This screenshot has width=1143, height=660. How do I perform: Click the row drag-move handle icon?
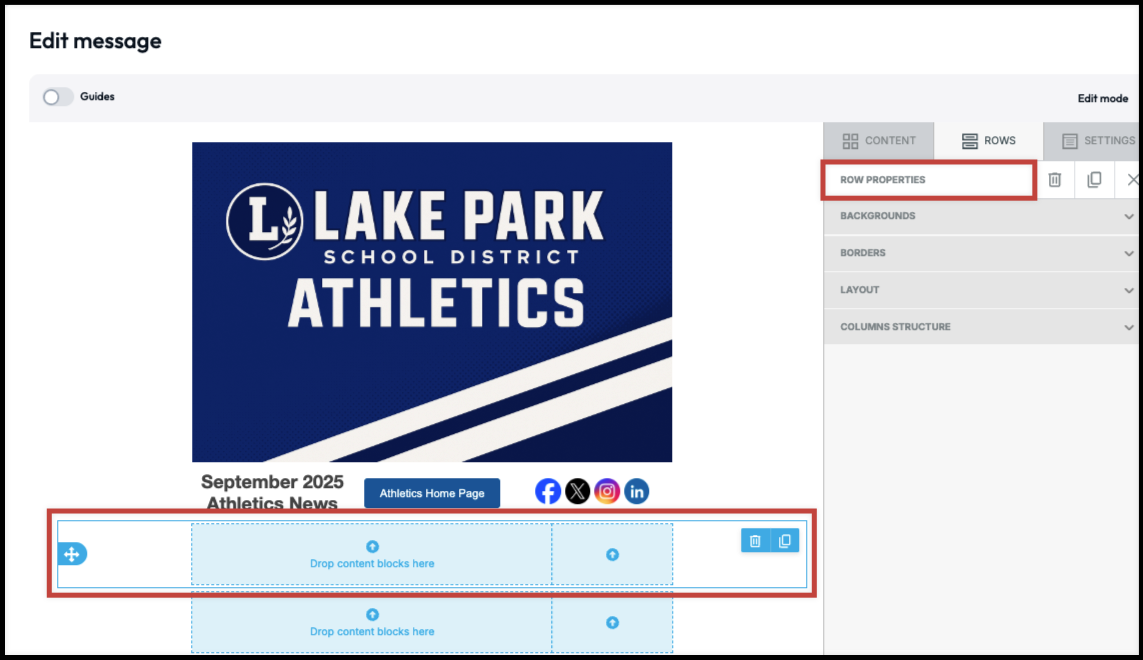click(x=72, y=554)
